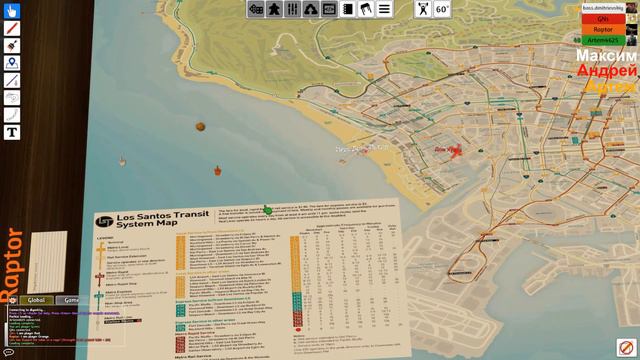640x360 pixels.
Task: Switch to the Global chat tab
Action: pos(36,300)
